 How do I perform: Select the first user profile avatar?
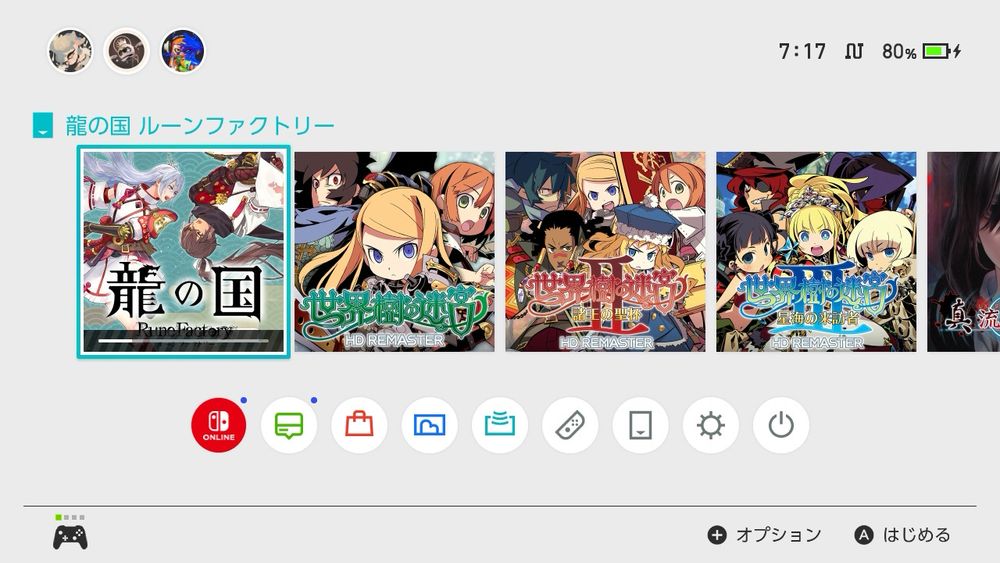(x=70, y=50)
